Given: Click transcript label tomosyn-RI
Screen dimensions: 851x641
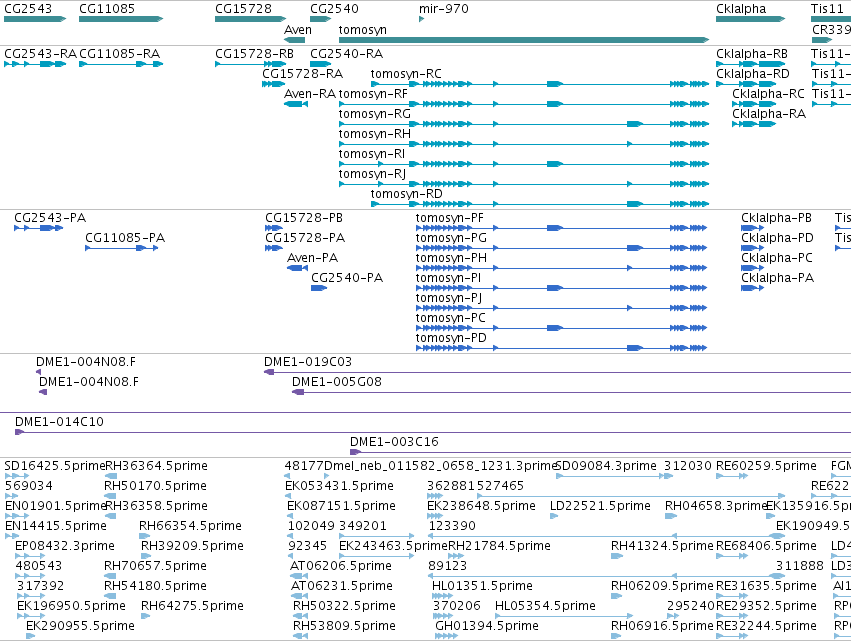Looking at the screenshot, I should point(372,154).
